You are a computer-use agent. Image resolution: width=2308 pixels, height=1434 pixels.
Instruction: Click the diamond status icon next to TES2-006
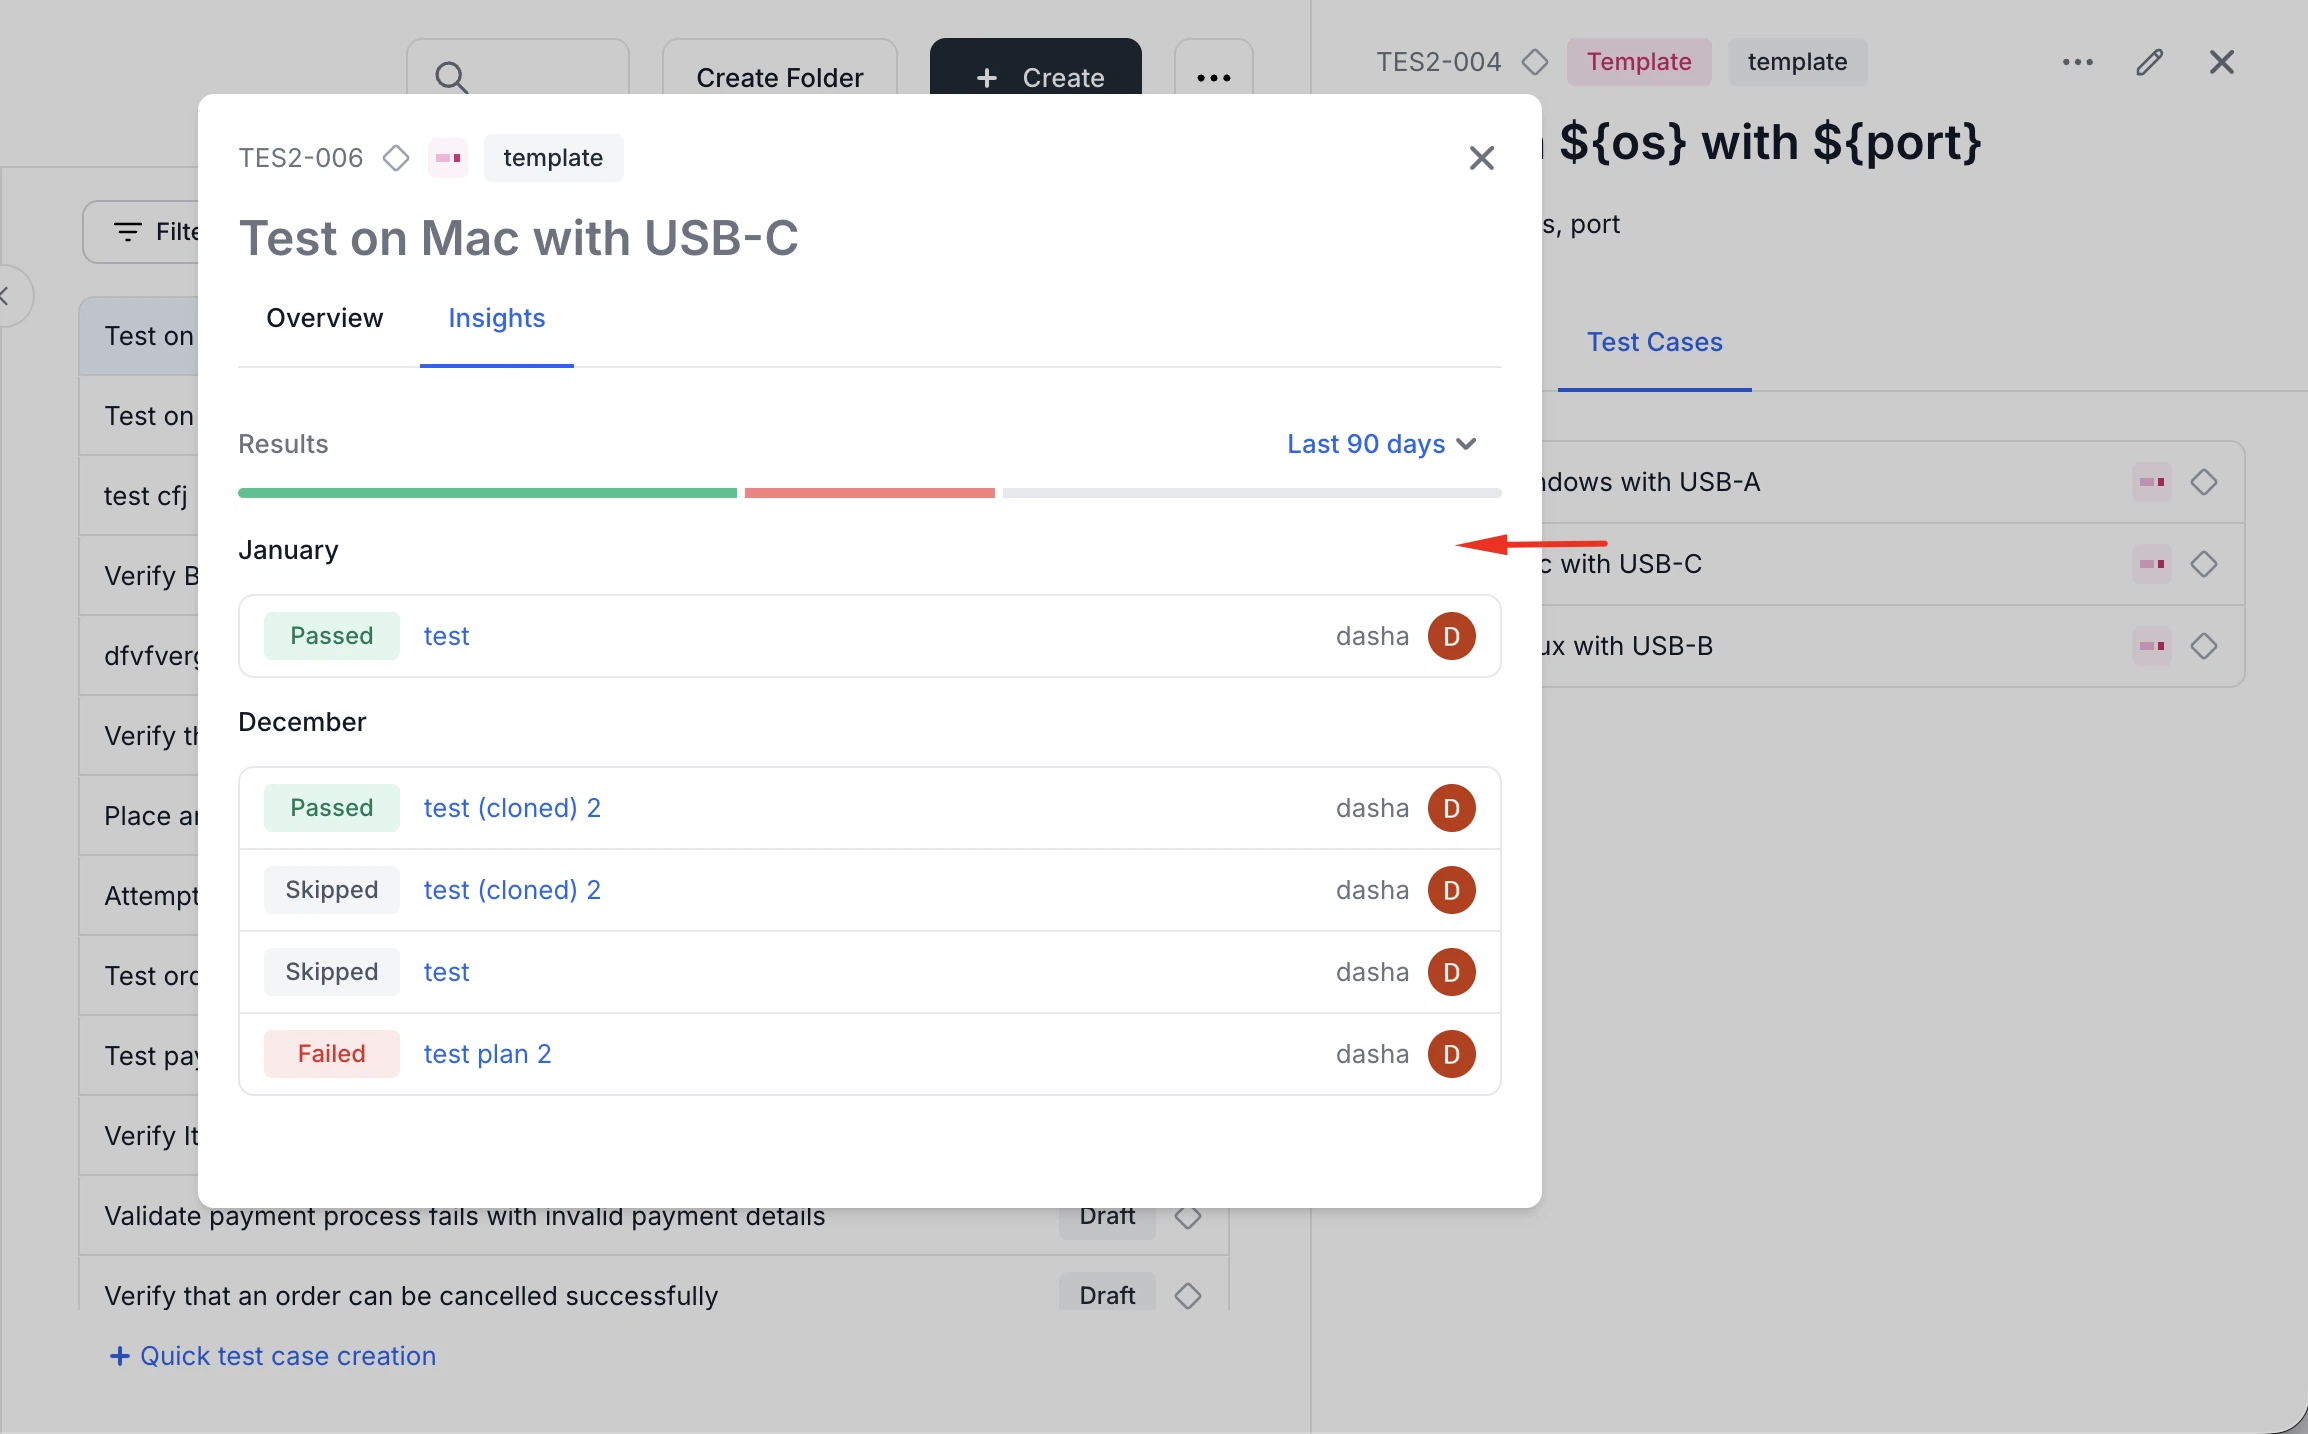tap(396, 158)
